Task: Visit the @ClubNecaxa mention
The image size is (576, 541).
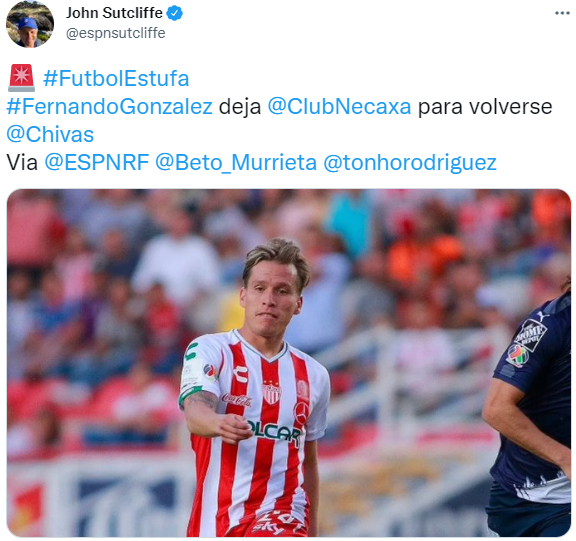Action: click(x=339, y=107)
